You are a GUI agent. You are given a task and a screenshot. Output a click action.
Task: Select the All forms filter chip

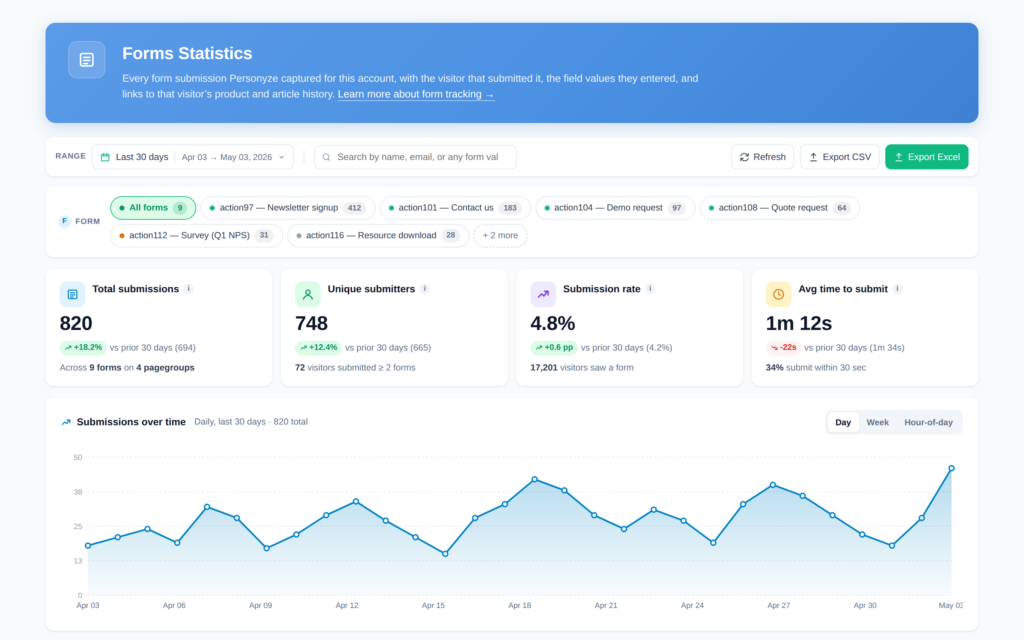point(153,208)
